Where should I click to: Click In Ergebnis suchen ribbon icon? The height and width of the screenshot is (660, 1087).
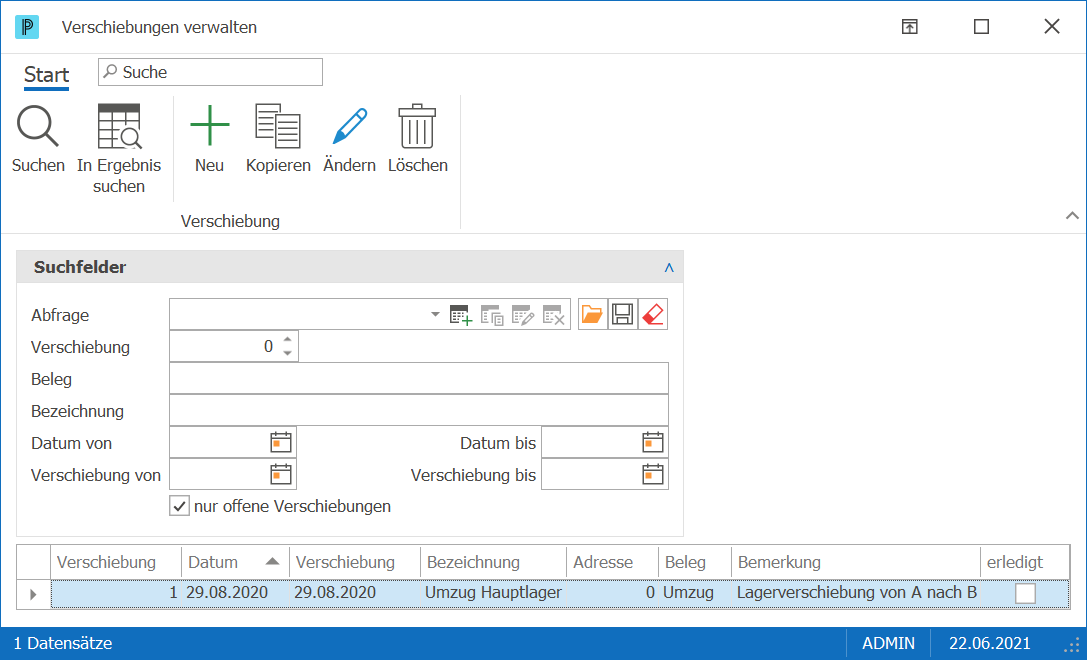pyautogui.click(x=119, y=126)
